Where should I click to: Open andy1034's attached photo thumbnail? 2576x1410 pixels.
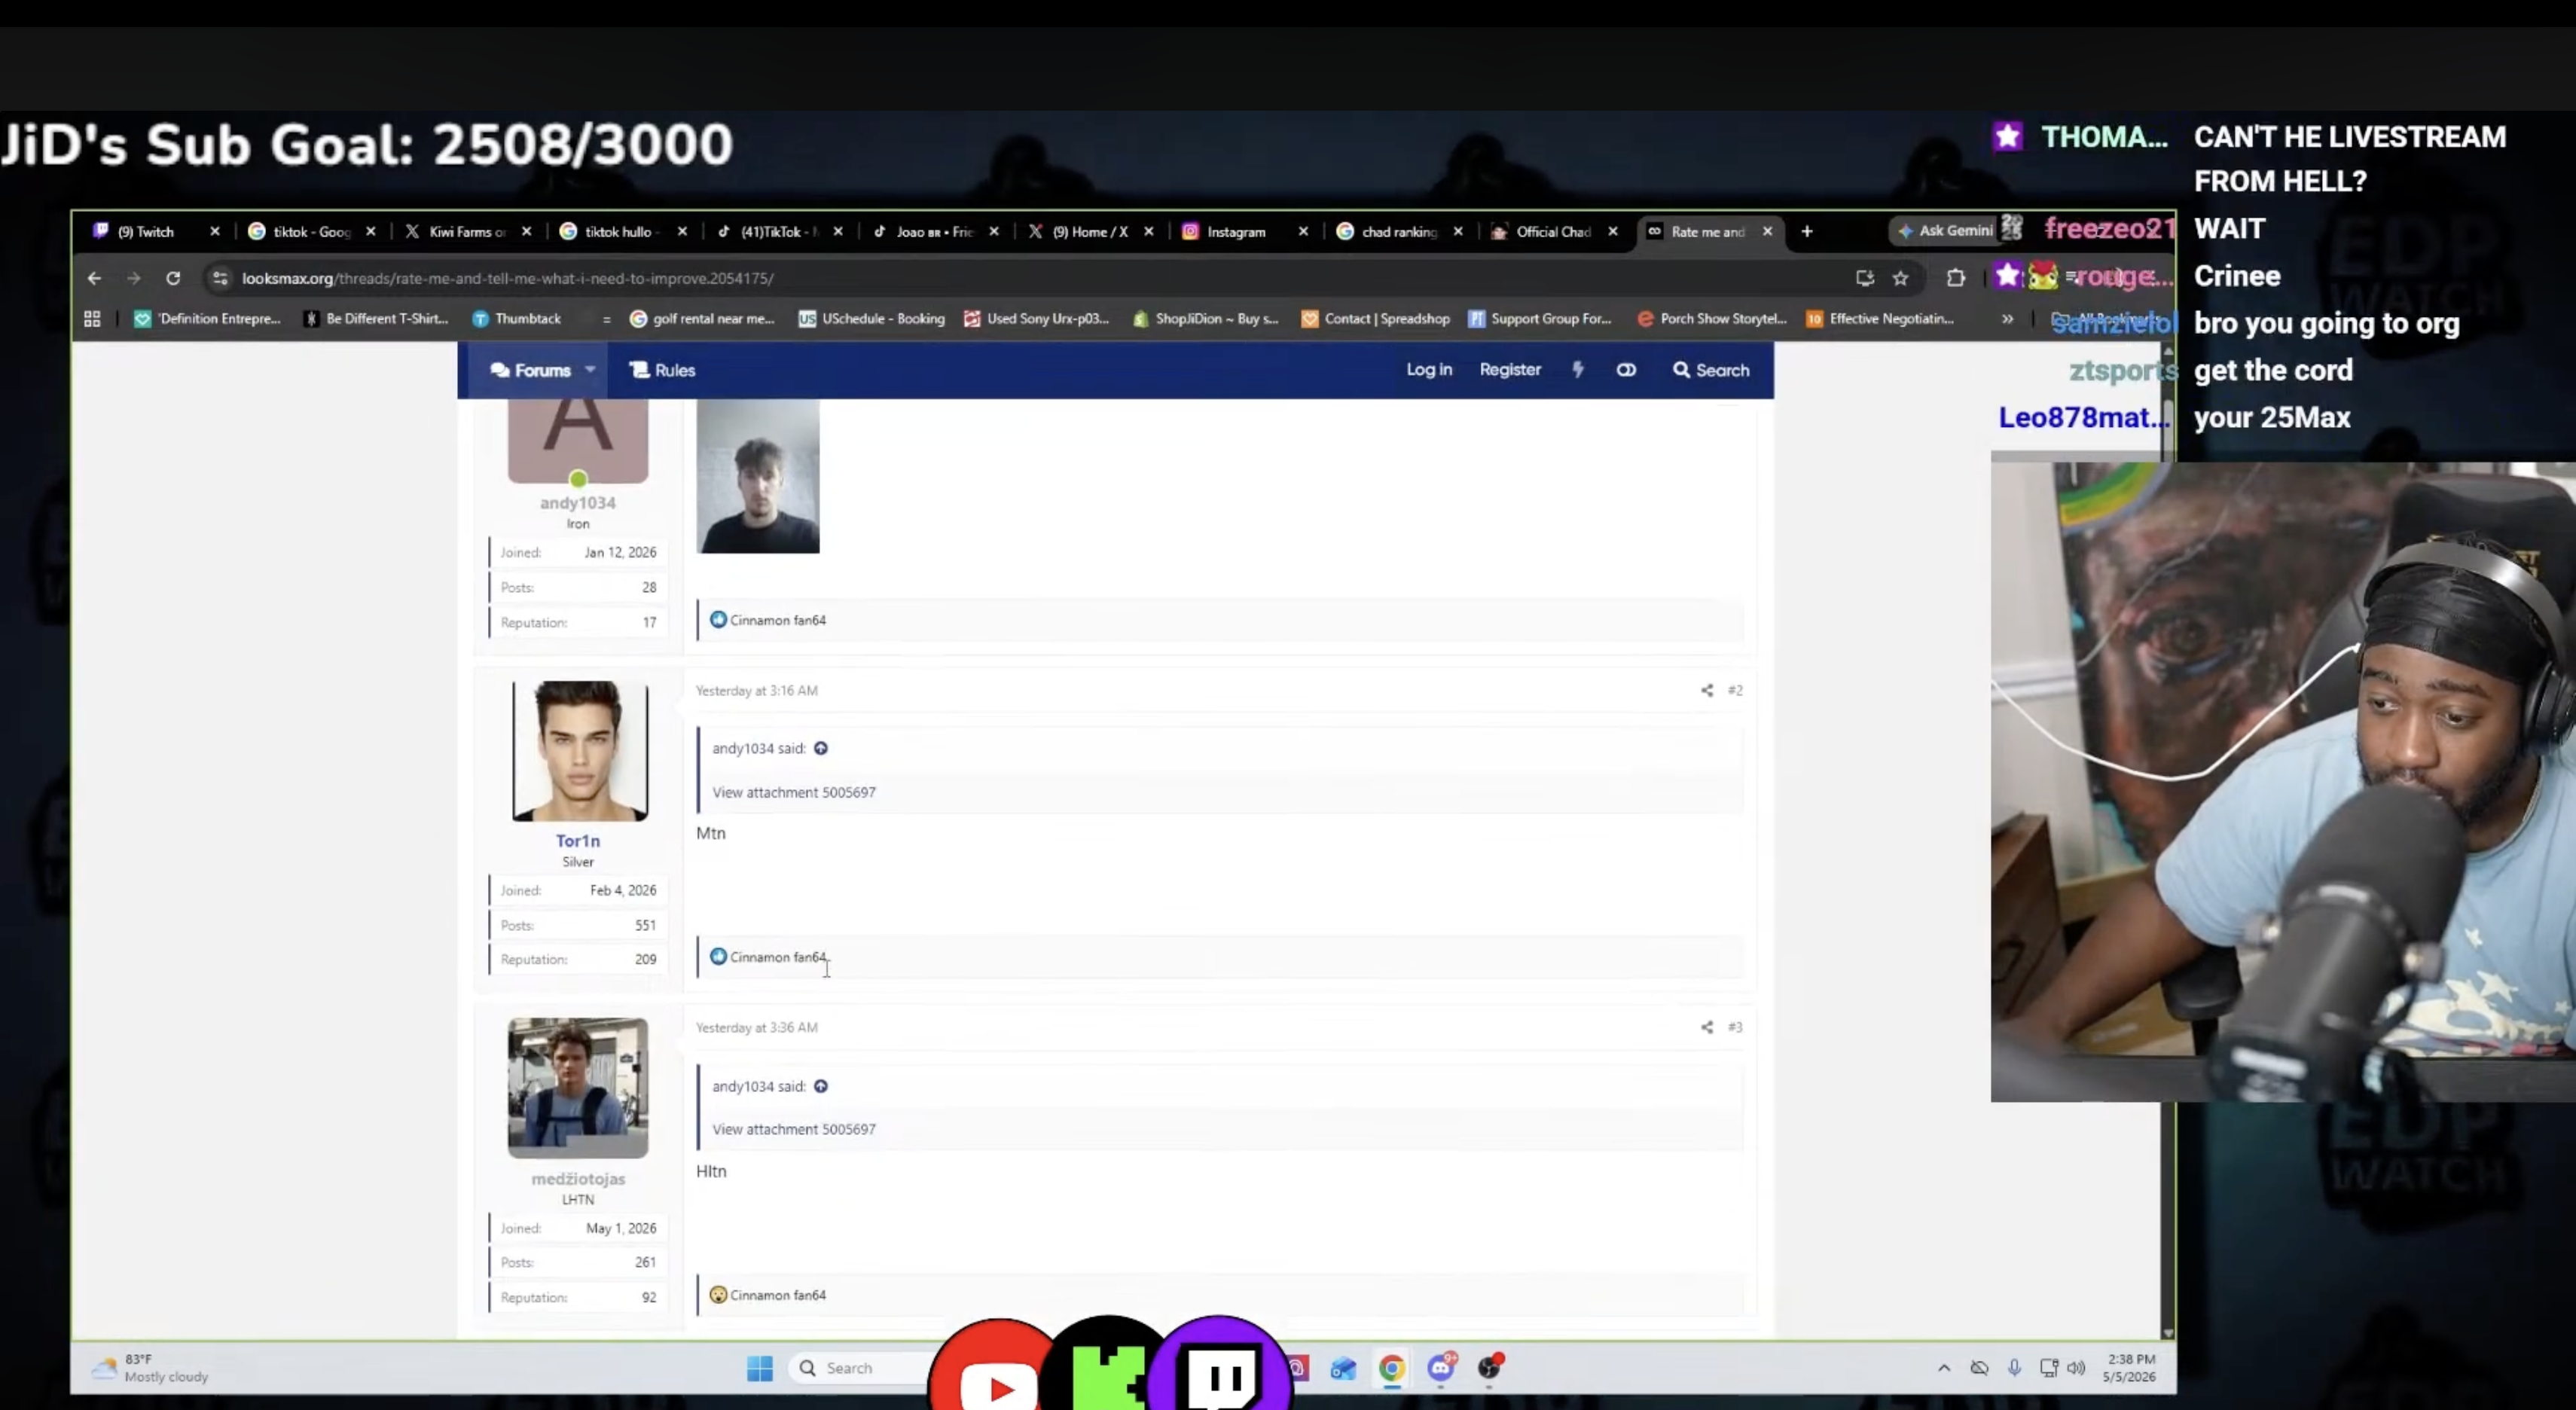coord(758,476)
